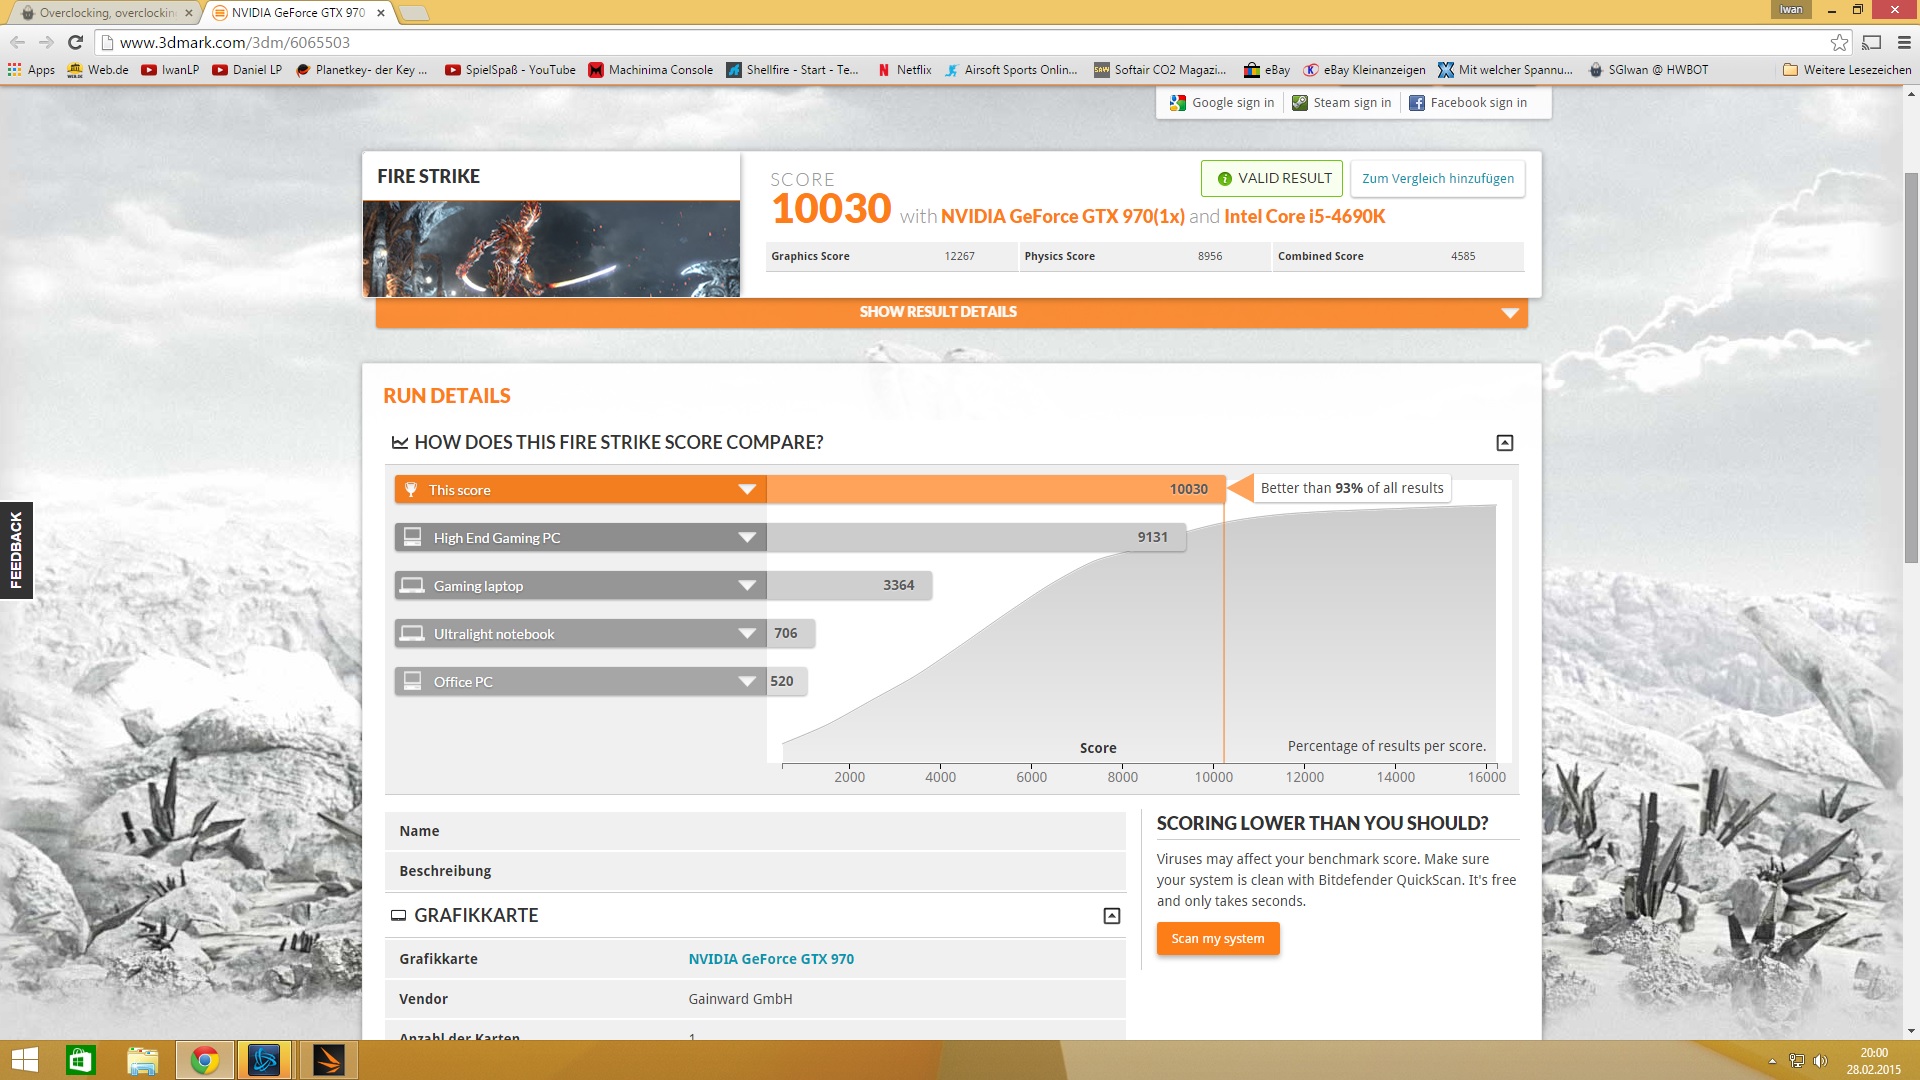Open the Planetkey bookmark
This screenshot has width=1920, height=1080.
tap(362, 70)
